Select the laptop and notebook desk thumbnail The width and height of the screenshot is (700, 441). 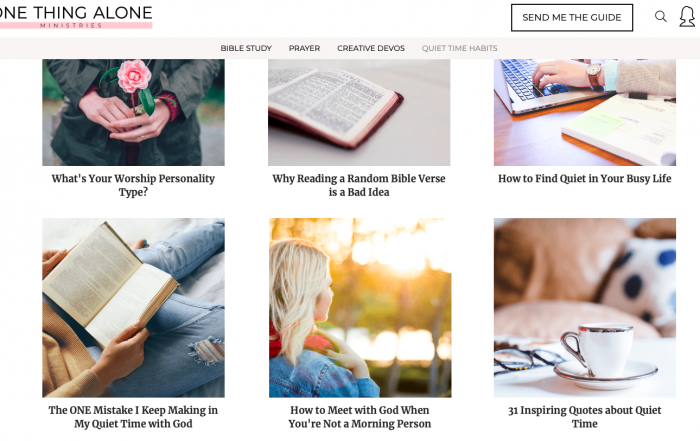[585, 112]
